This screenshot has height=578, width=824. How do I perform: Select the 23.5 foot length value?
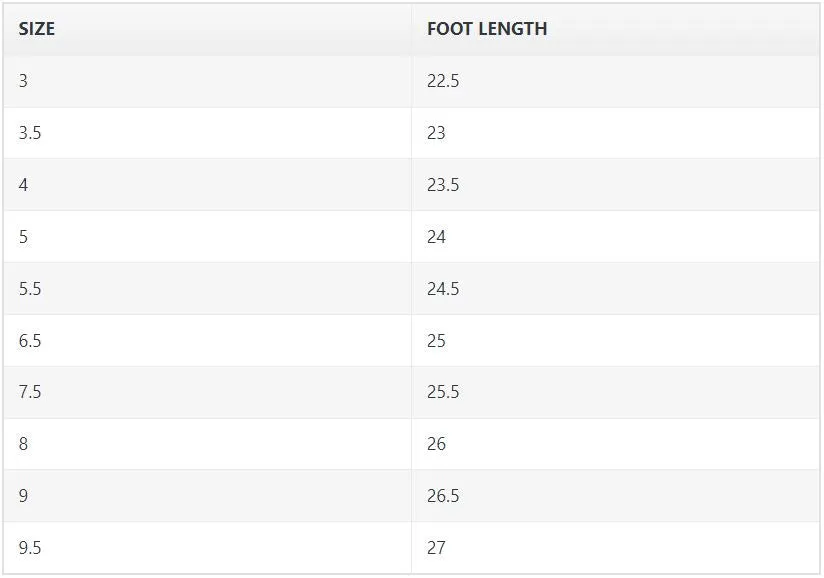(x=443, y=185)
